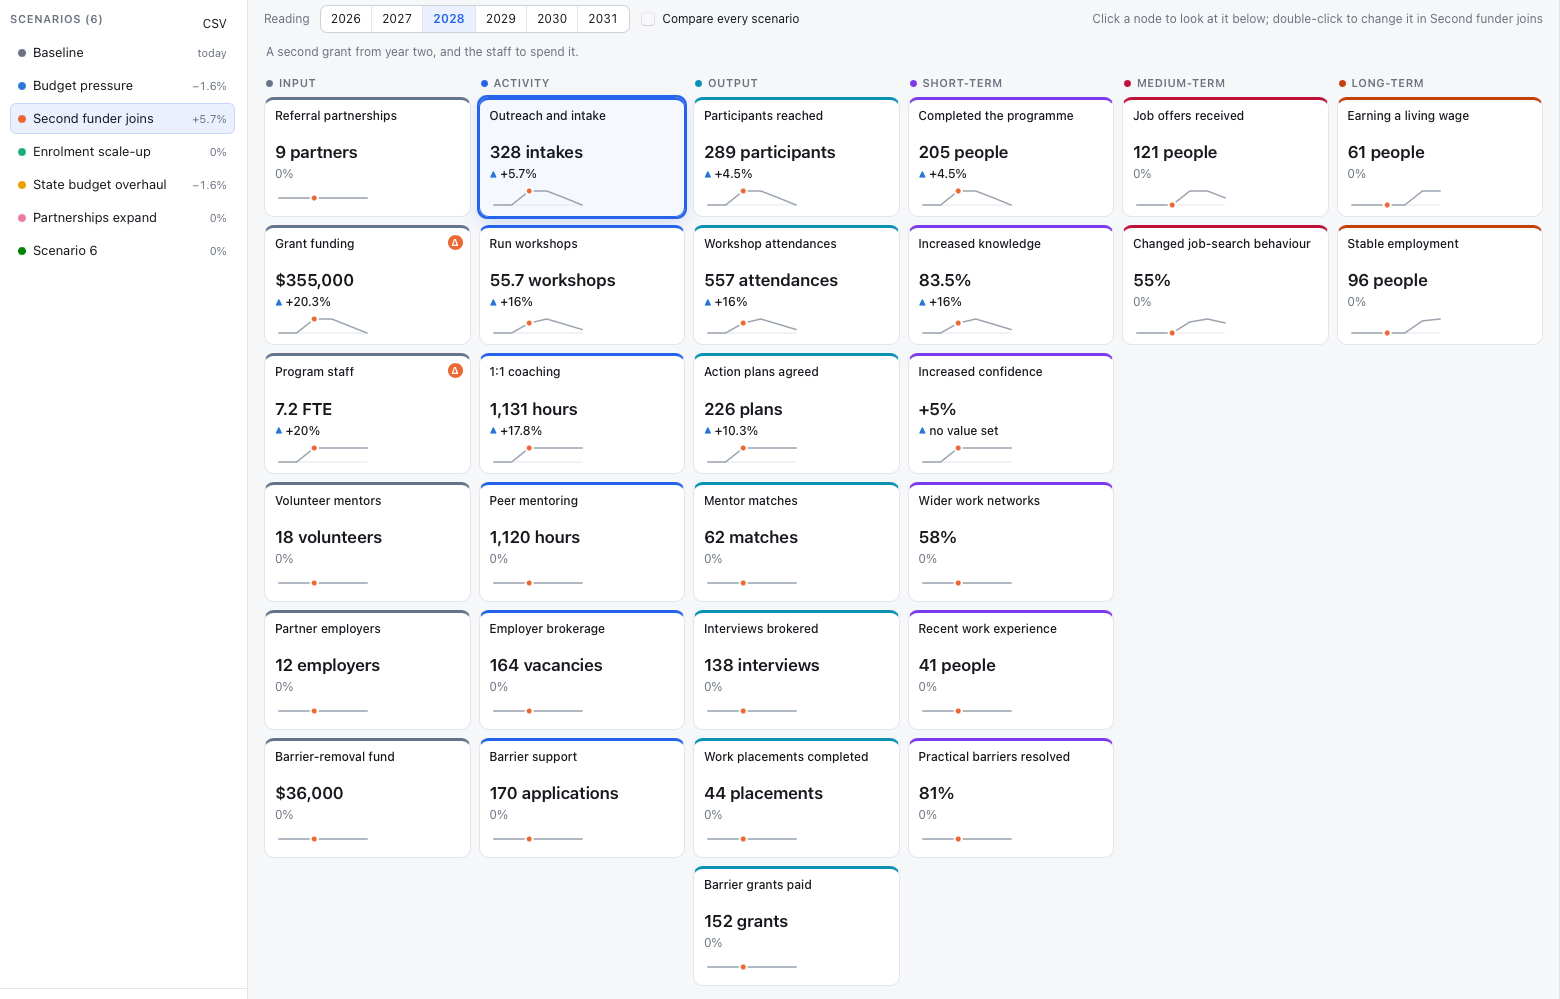Switch reading year to 2027
The width and height of the screenshot is (1560, 999).
[397, 19]
